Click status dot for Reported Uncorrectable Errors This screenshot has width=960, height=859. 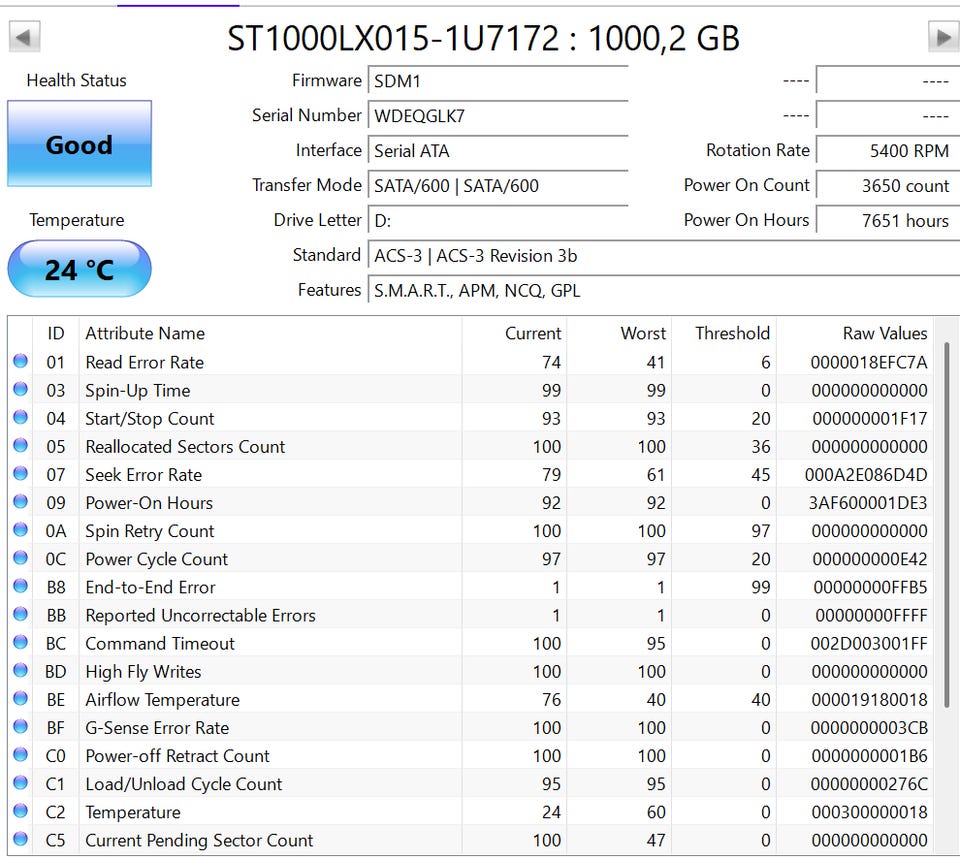[x=20, y=615]
